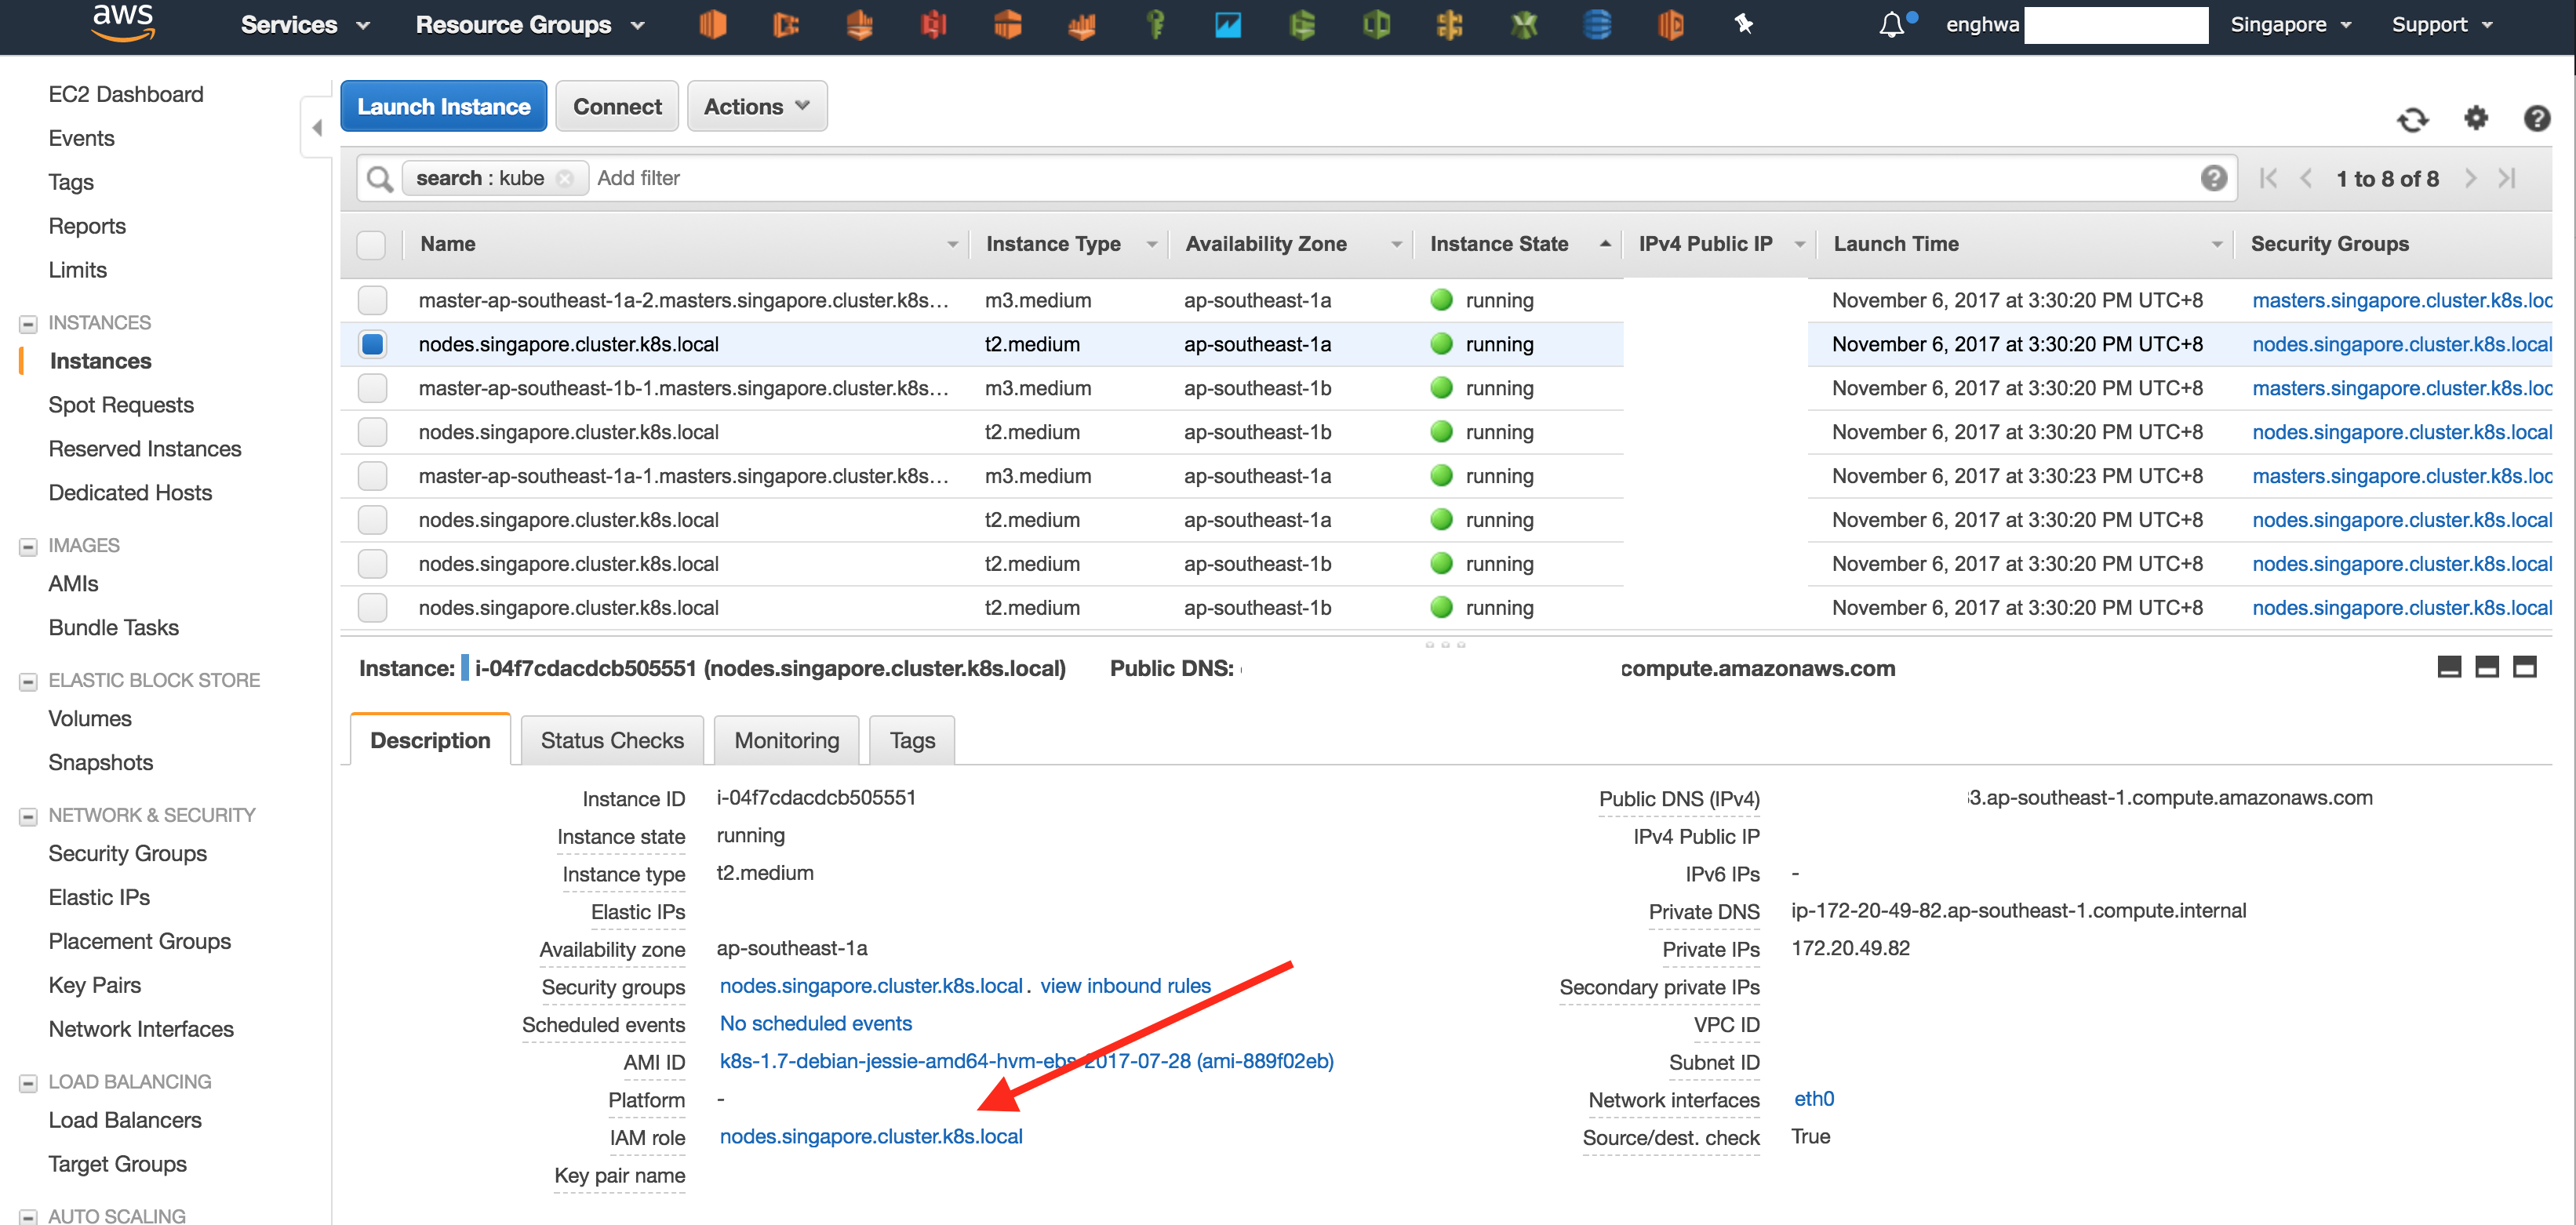The image size is (2576, 1225).
Task: Open the red S3 shortcut icon in top bar
Action: [933, 24]
